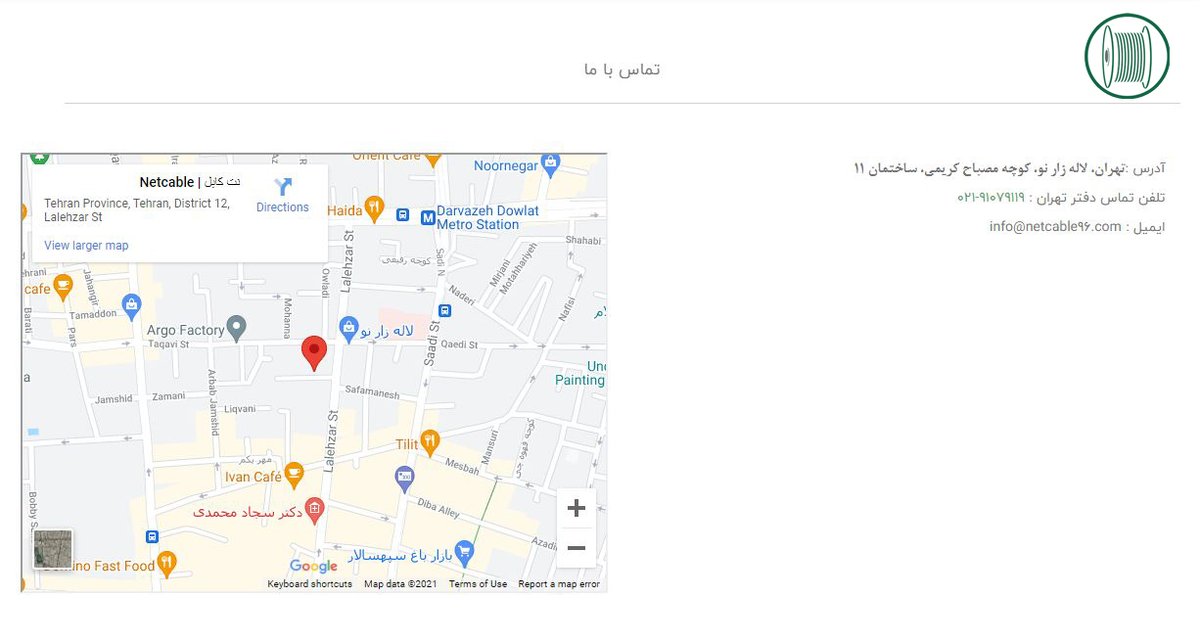Click the Tilit restaurant pin
The image size is (1200, 643).
(430, 440)
